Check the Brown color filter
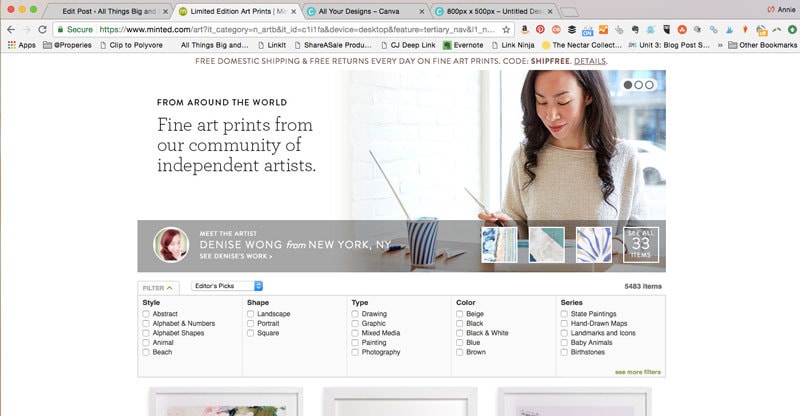 460,352
